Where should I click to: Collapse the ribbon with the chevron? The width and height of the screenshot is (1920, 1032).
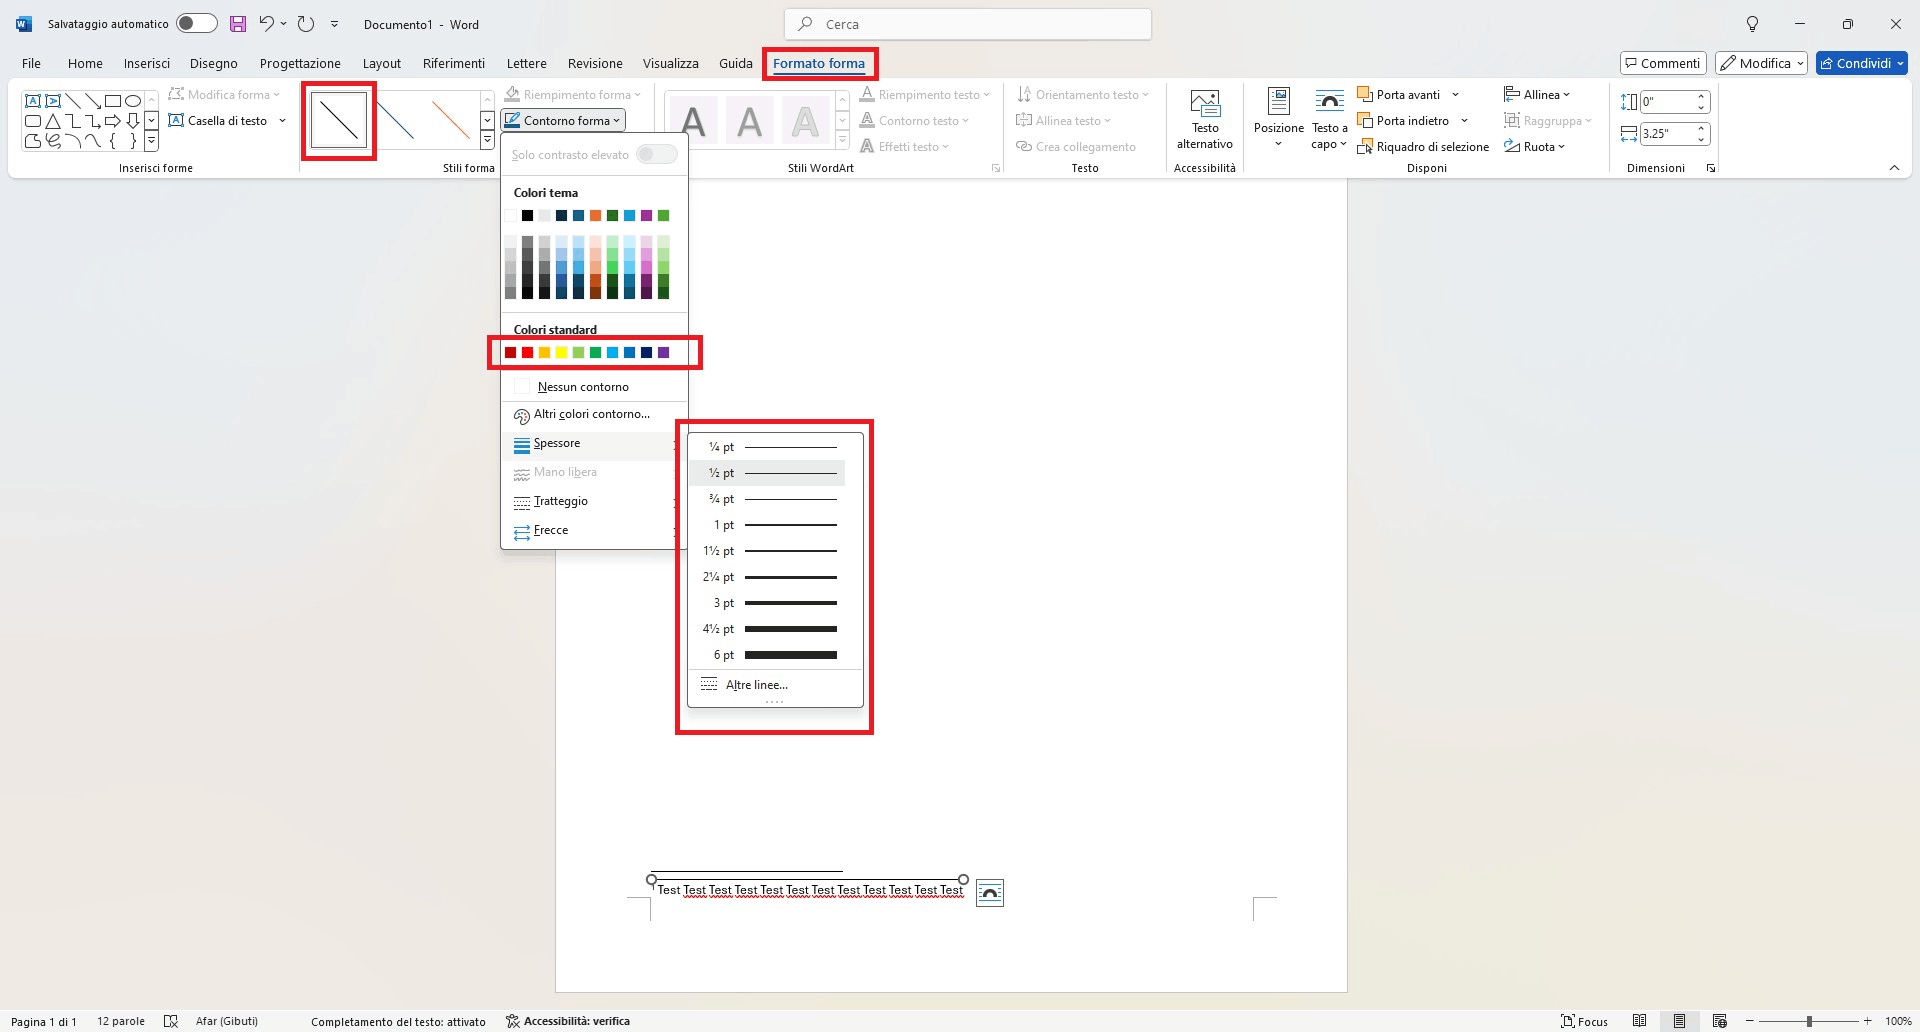[x=1894, y=168]
